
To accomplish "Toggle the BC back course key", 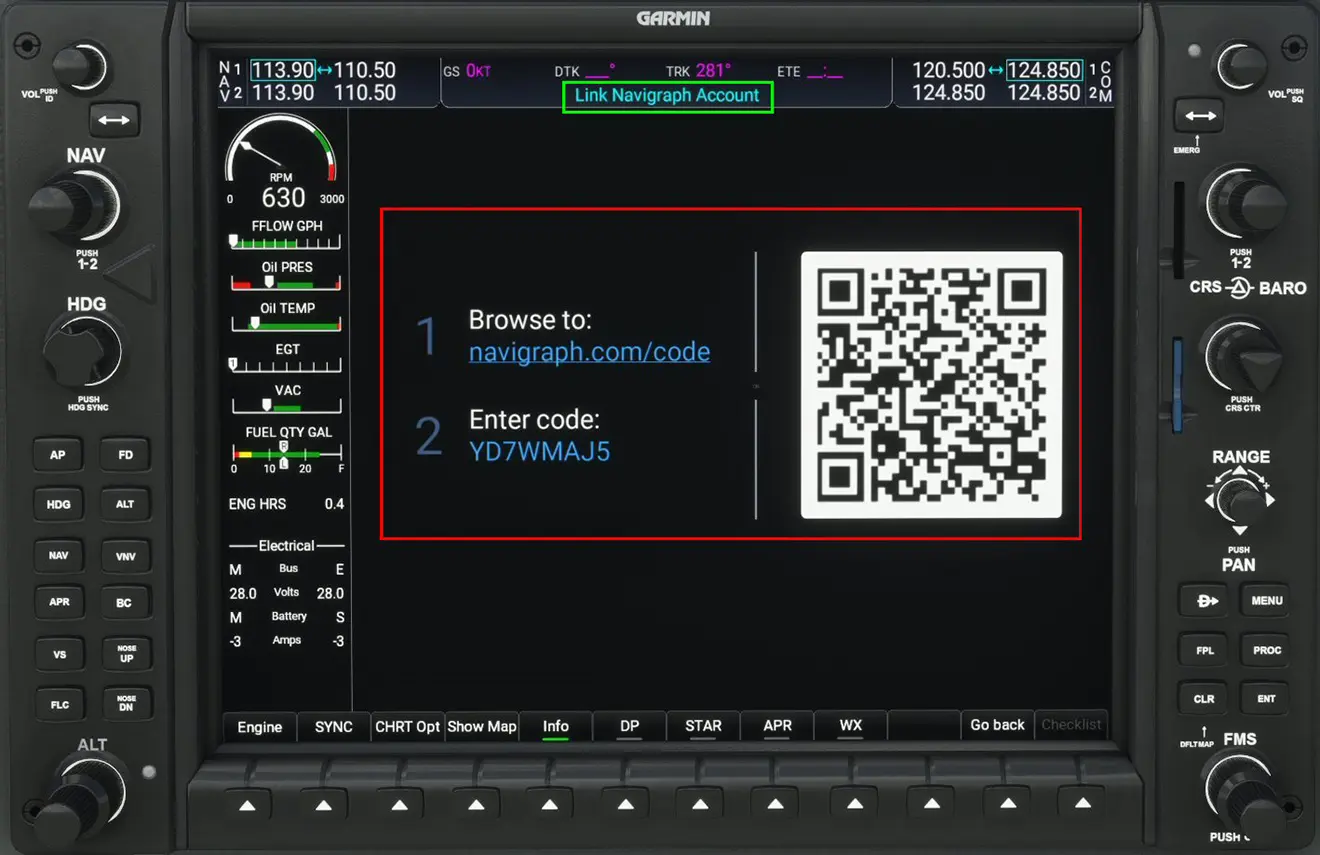I will coord(125,603).
